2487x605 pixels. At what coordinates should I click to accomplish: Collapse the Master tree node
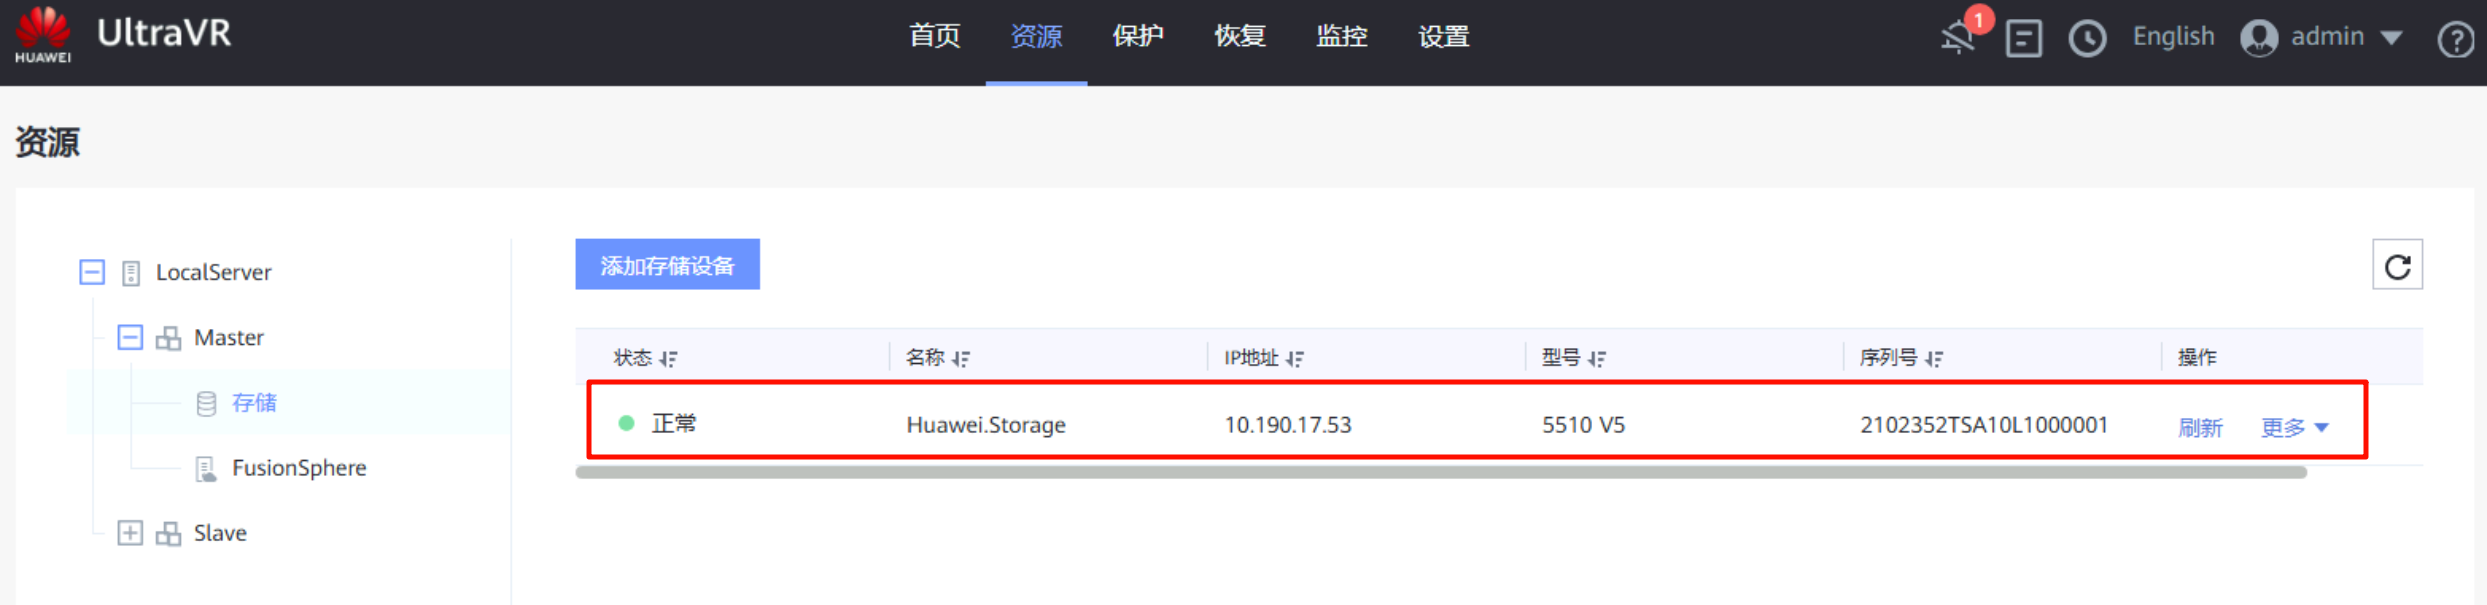point(130,337)
